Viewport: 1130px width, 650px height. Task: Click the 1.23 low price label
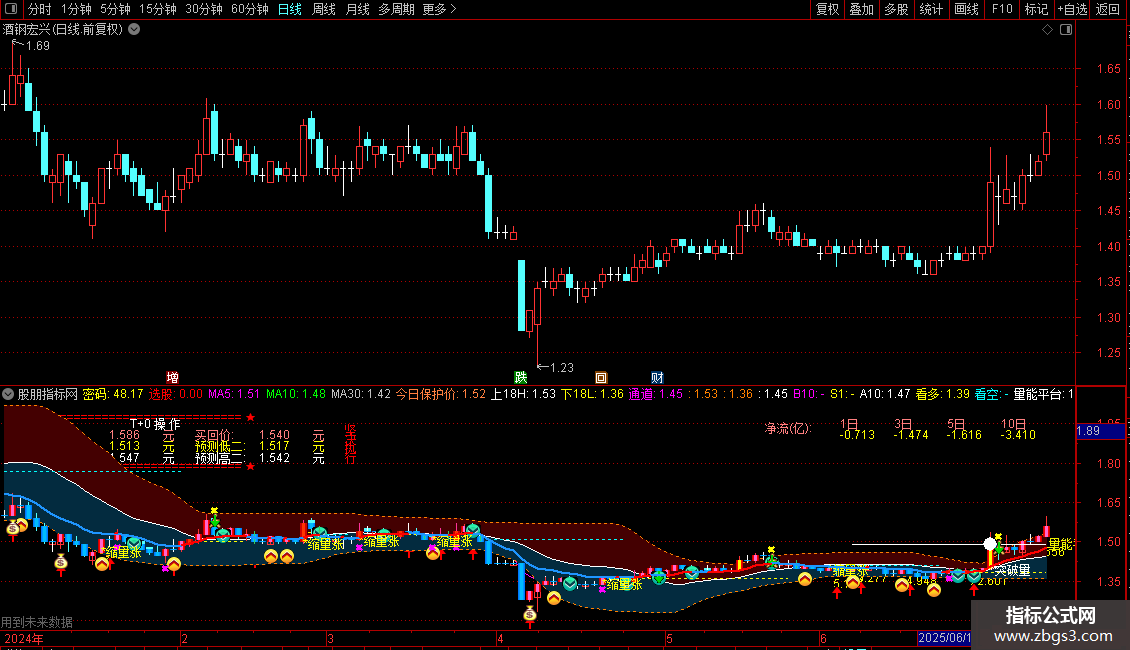click(x=561, y=368)
